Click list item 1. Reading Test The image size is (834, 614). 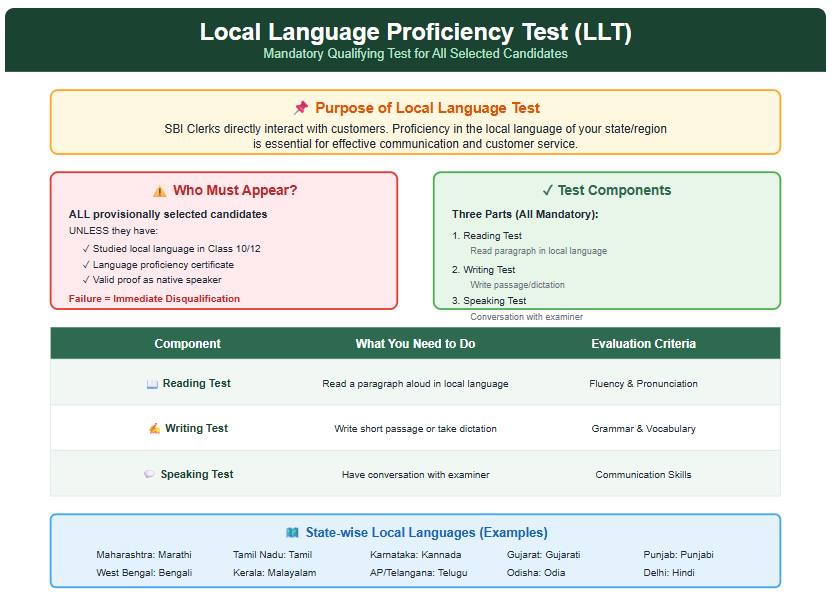487,236
